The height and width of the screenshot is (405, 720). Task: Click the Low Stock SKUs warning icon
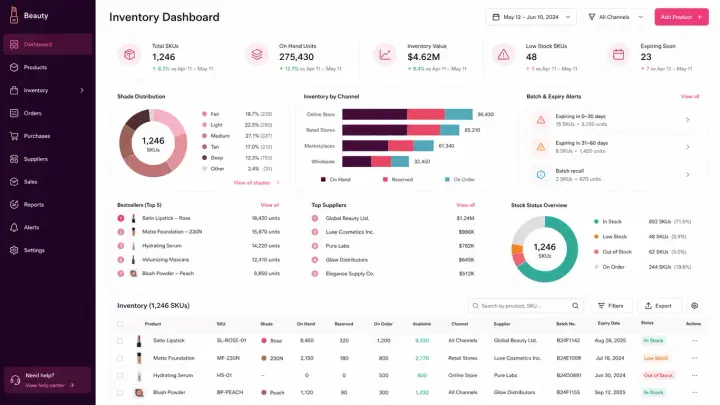click(504, 55)
